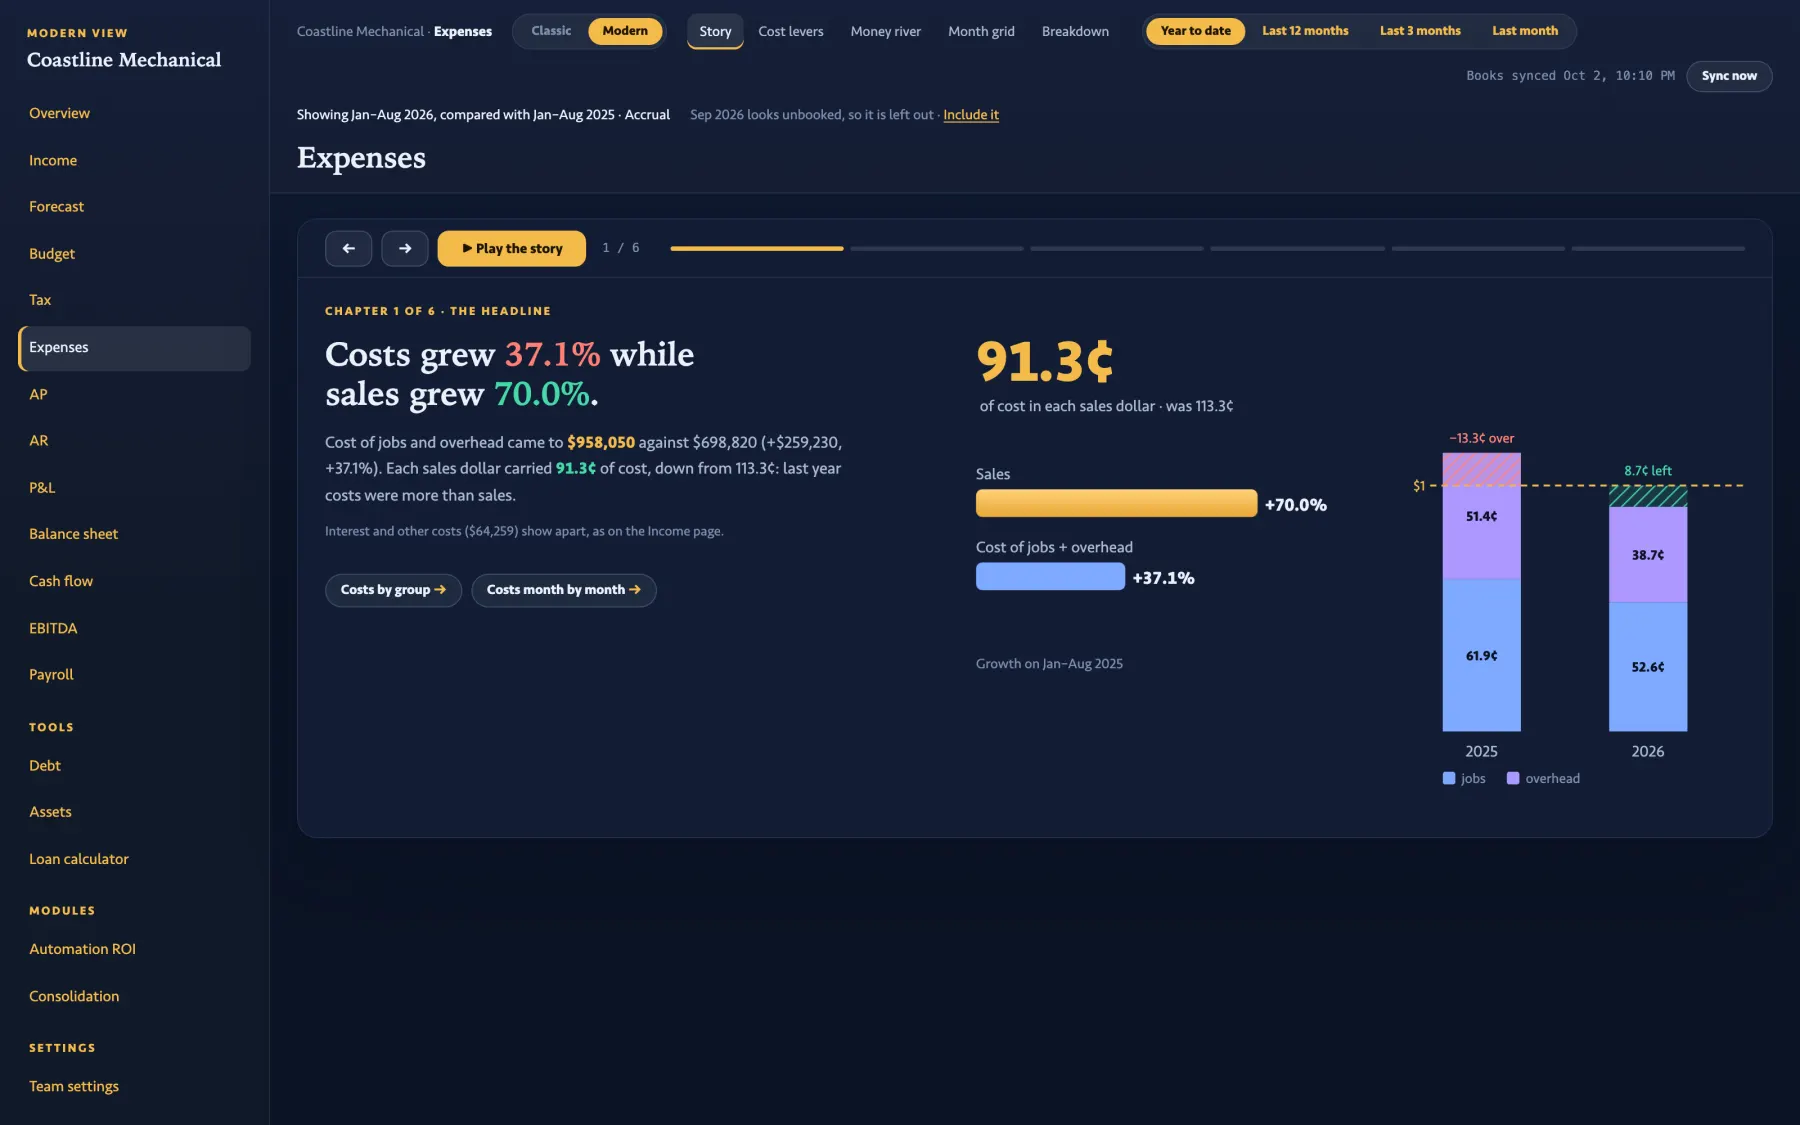
Task: Switch to Classic view
Action: point(551,31)
